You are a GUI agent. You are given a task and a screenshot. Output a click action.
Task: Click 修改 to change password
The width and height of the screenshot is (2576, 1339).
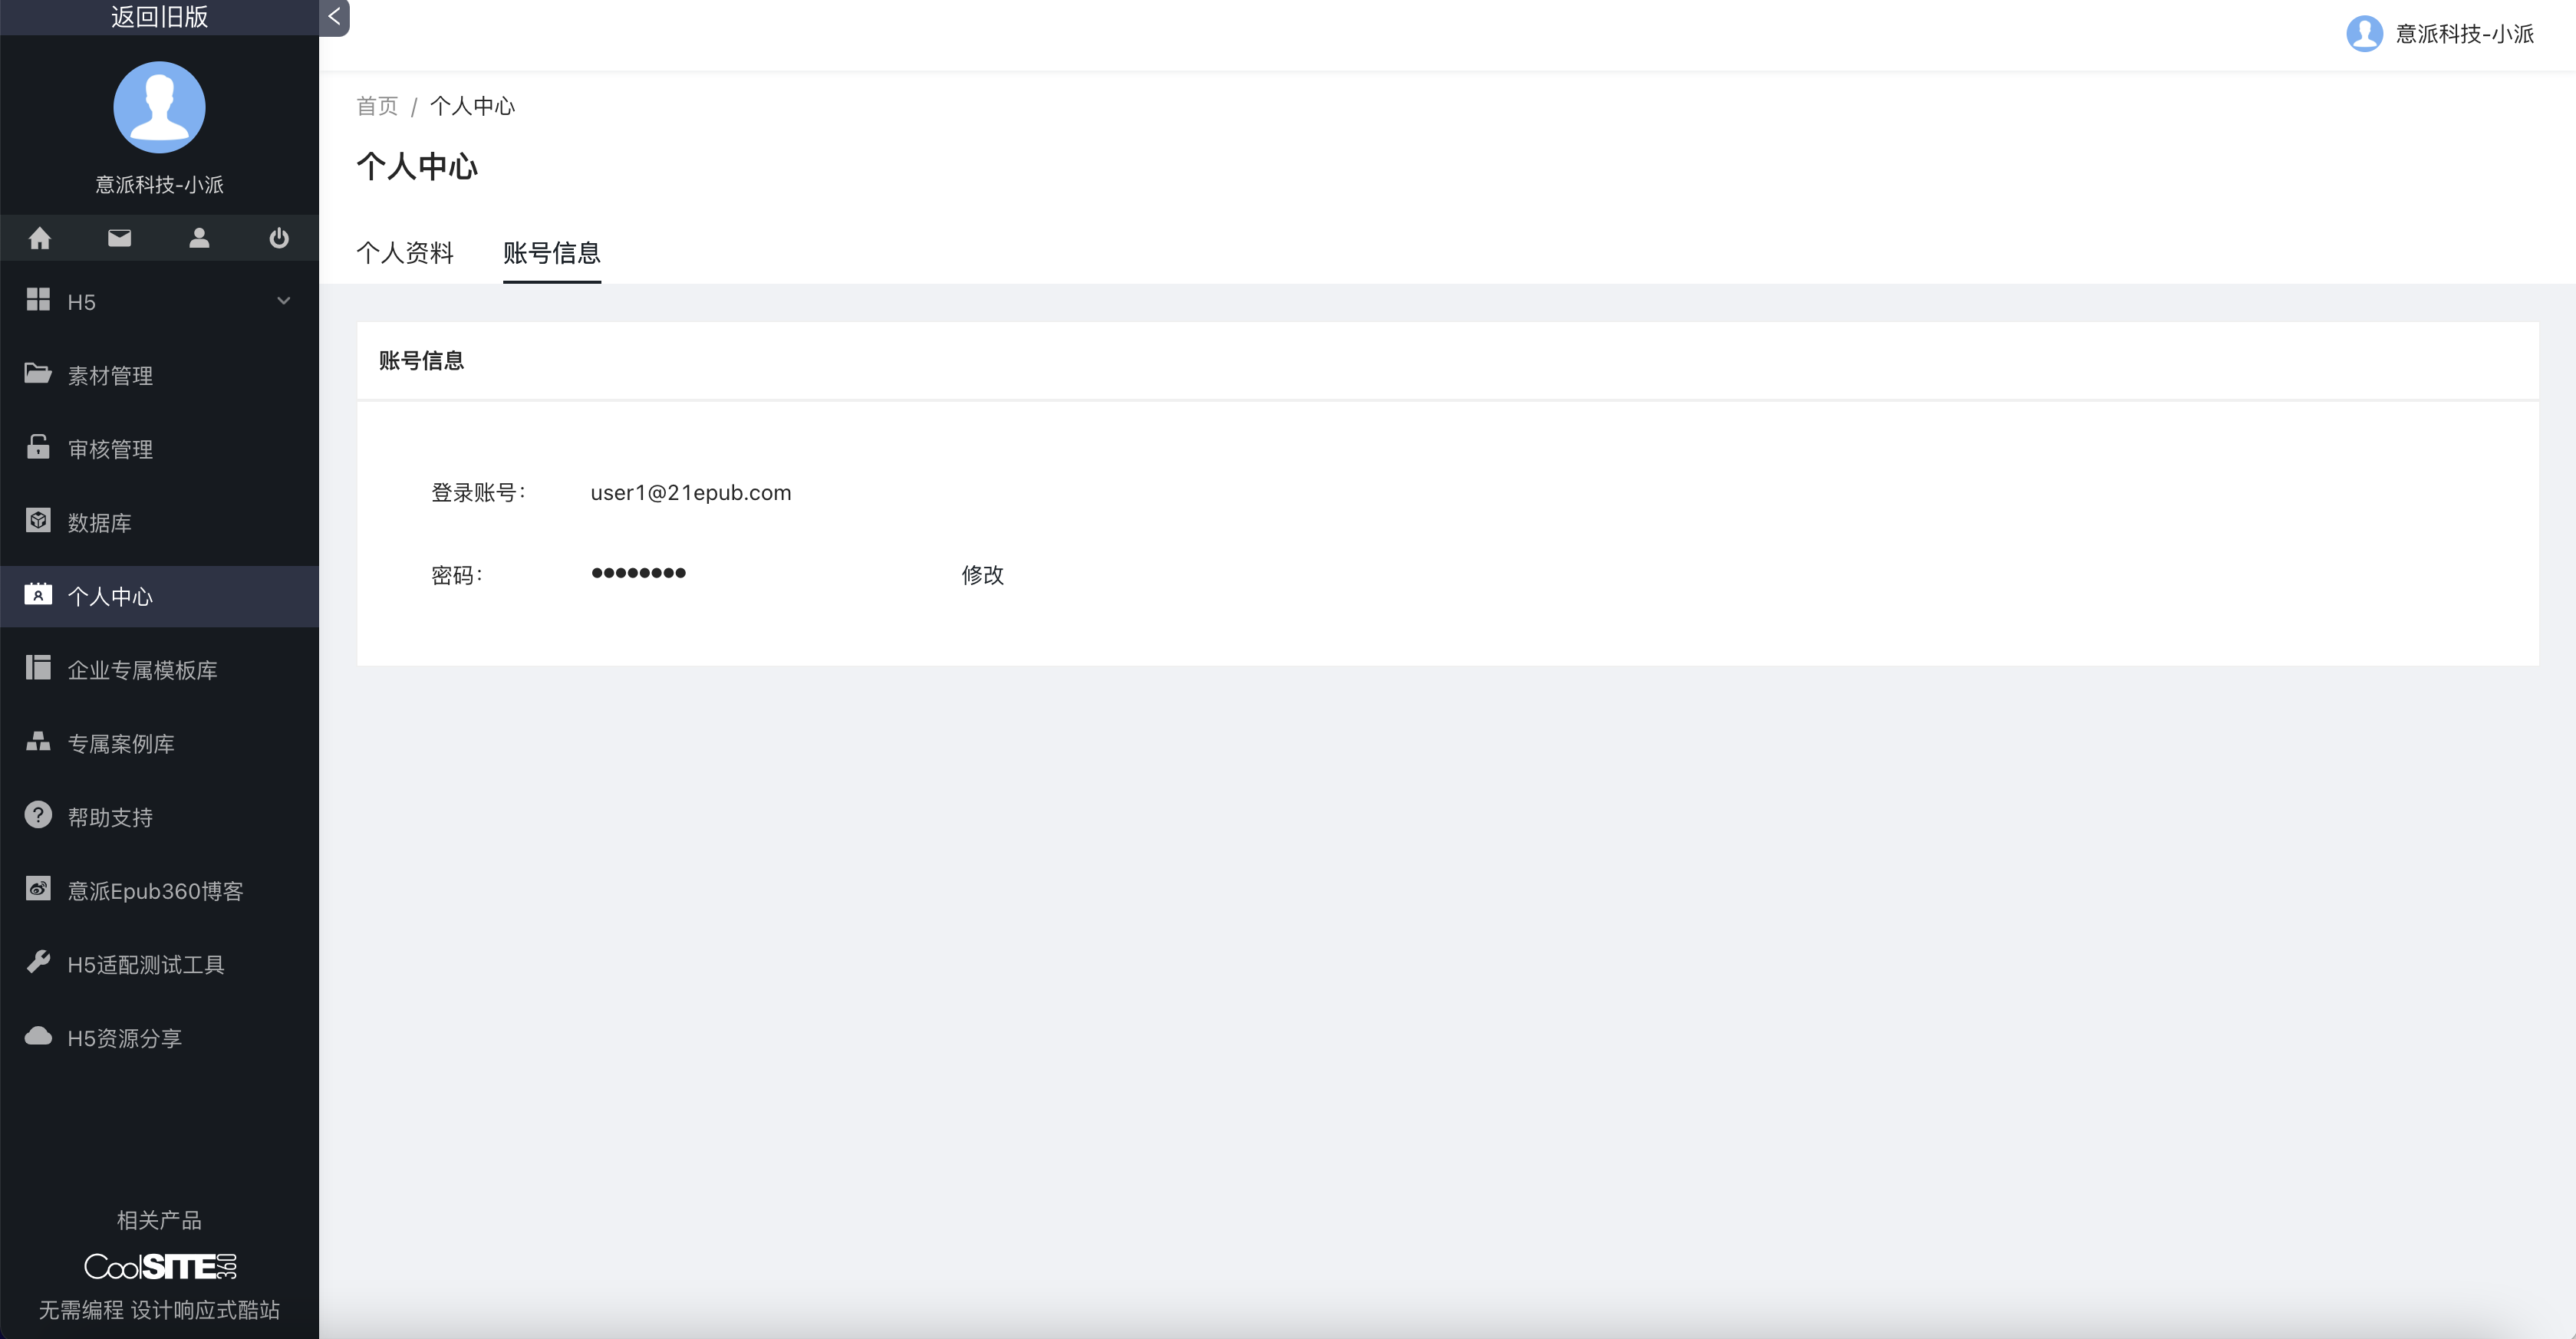coord(982,575)
